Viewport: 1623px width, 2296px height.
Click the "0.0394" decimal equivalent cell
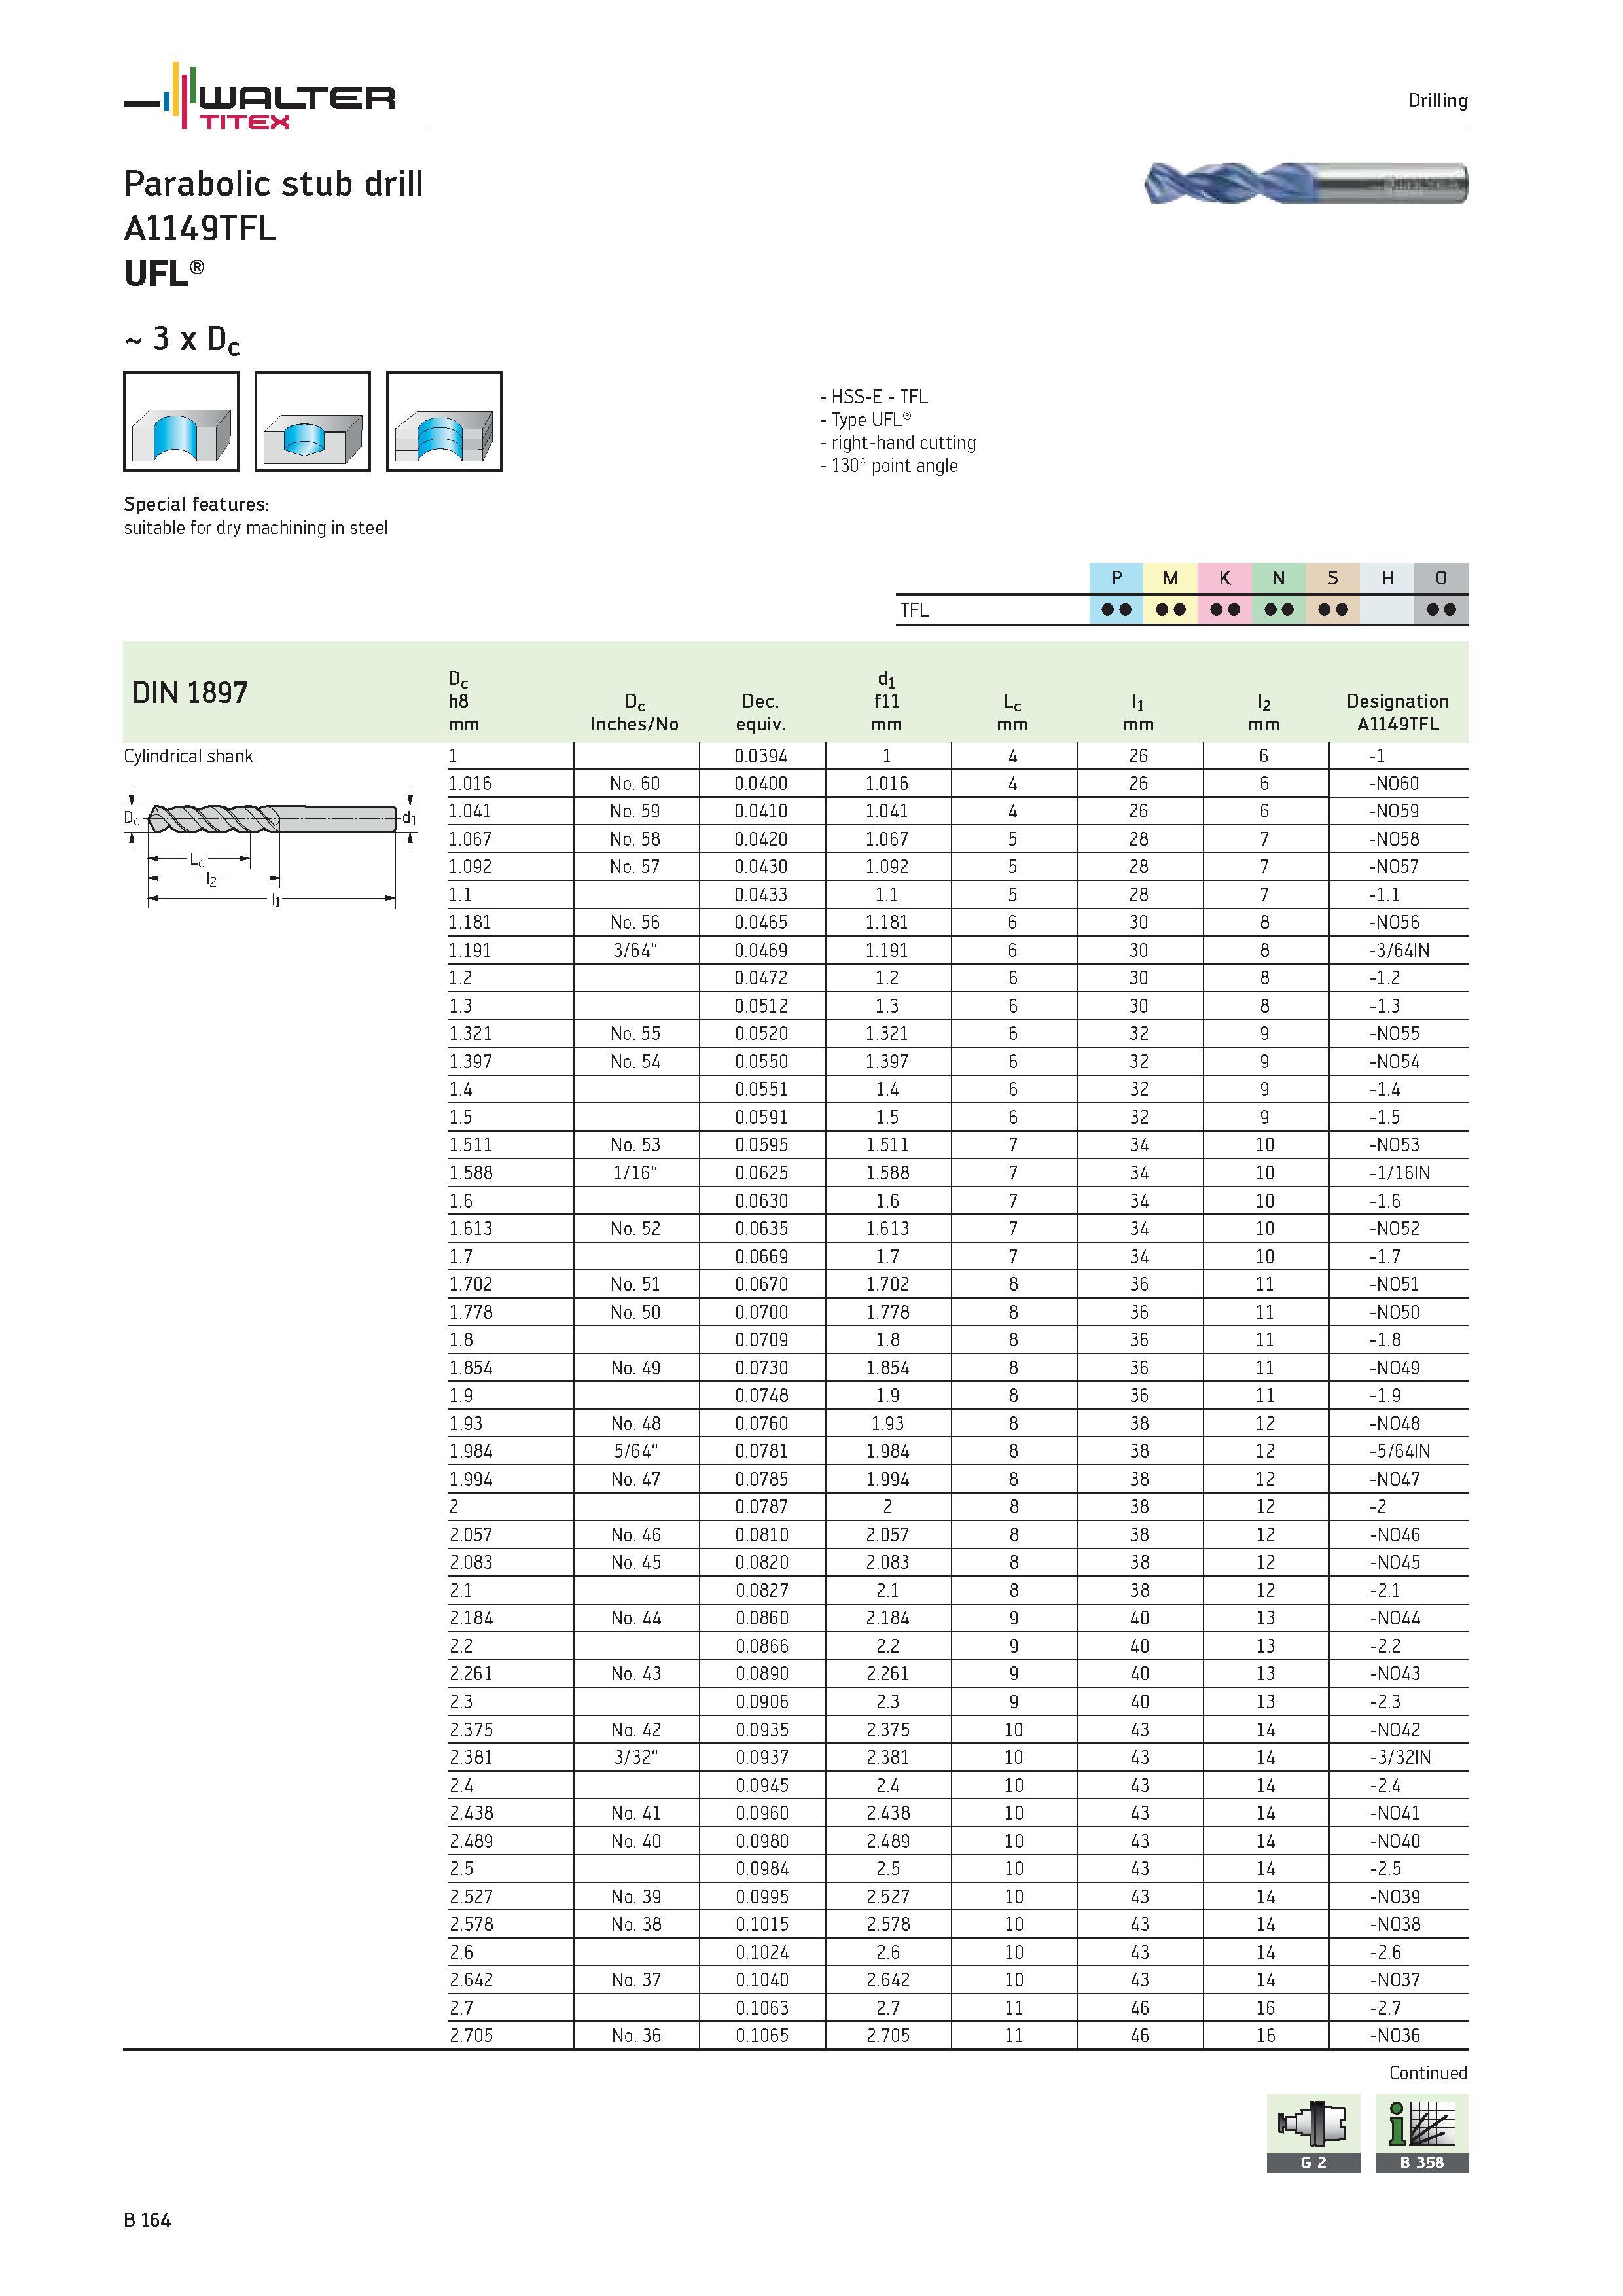(x=761, y=756)
